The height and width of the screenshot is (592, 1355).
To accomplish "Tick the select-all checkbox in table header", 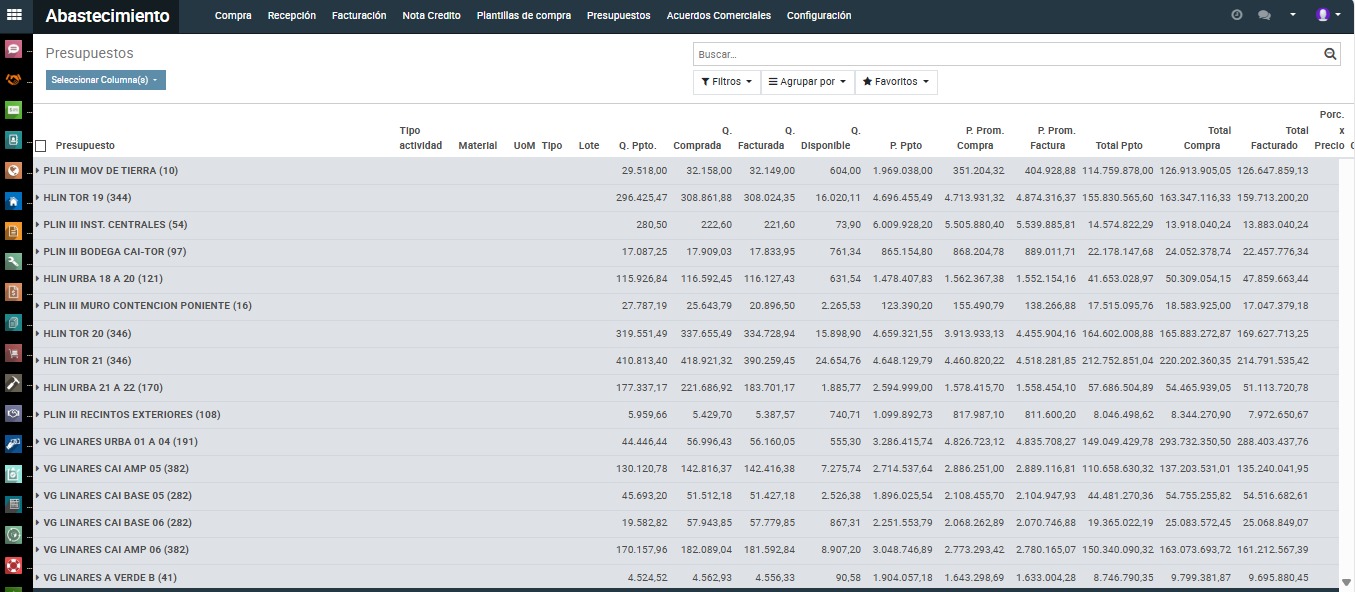I will (x=41, y=146).
